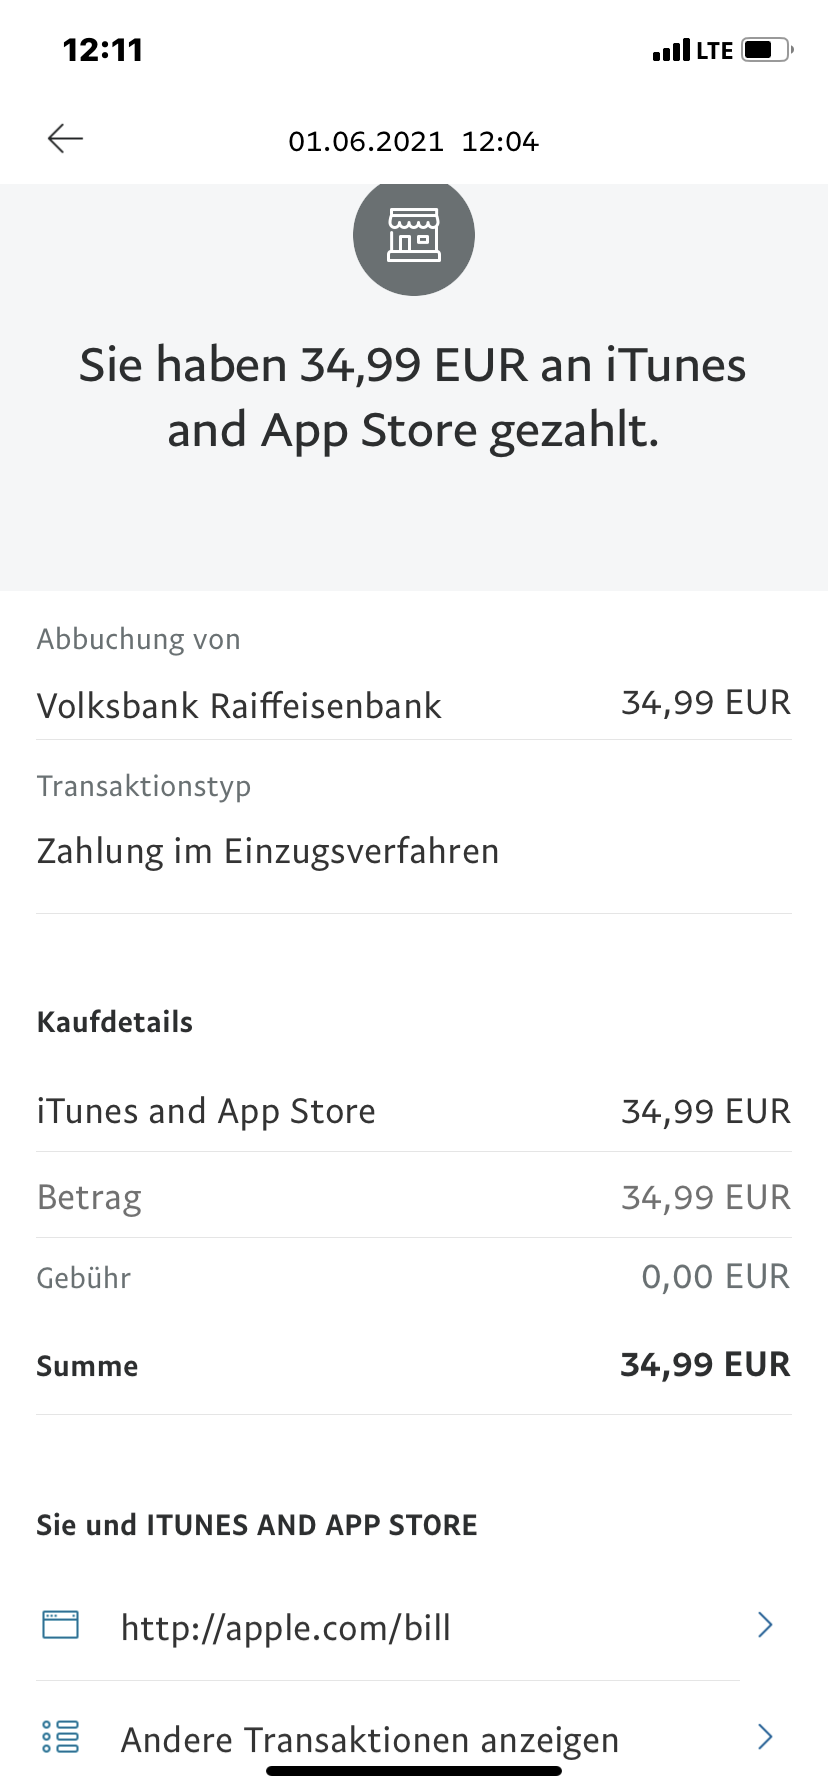Image resolution: width=828 pixels, height=1792 pixels.
Task: Tap the merchant storefront icon
Action: click(x=413, y=235)
